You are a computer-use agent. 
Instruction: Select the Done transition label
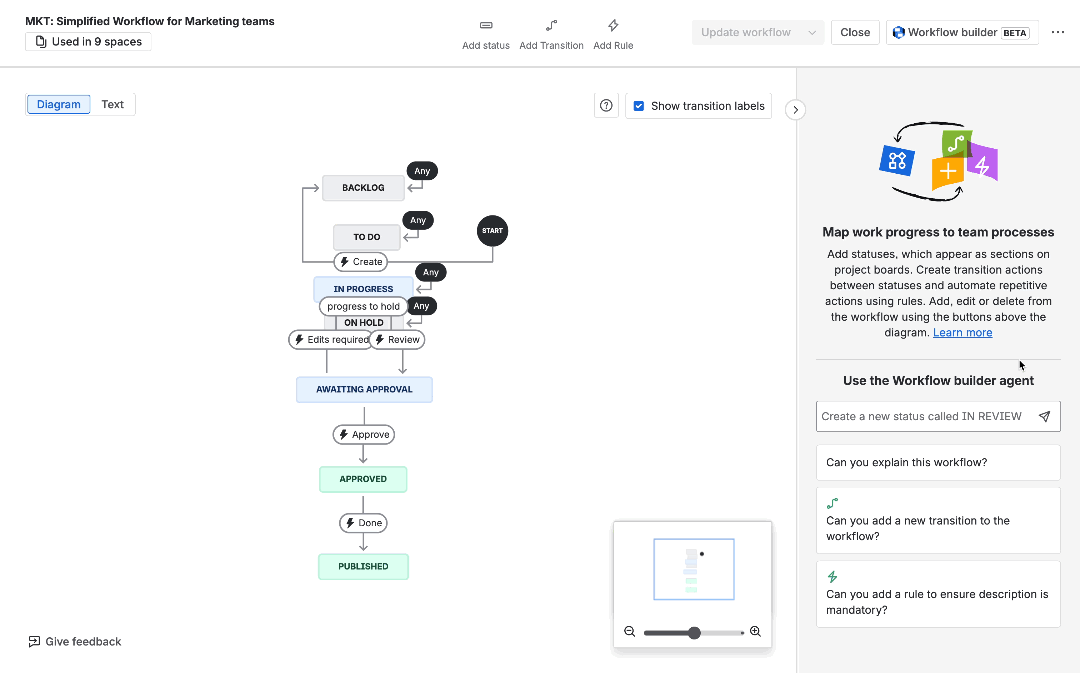coord(363,523)
